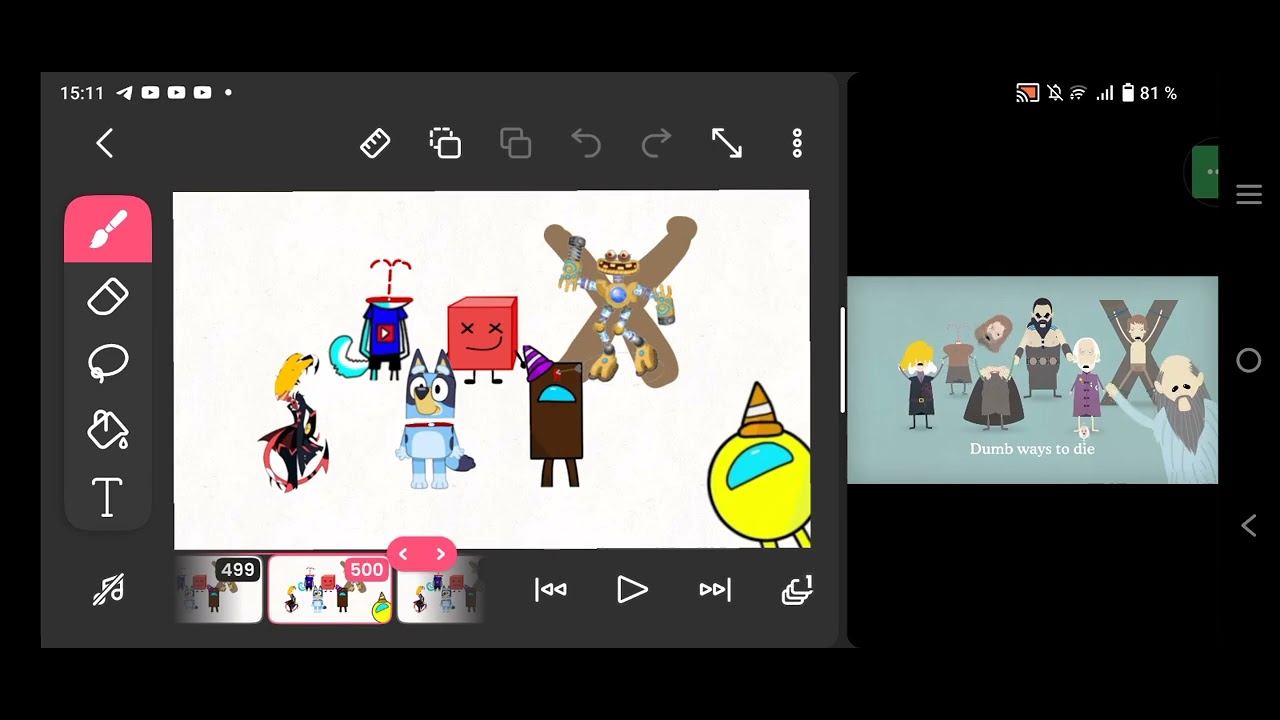Select the Paint Bucket fill tool
The width and height of the screenshot is (1280, 720).
[108, 430]
